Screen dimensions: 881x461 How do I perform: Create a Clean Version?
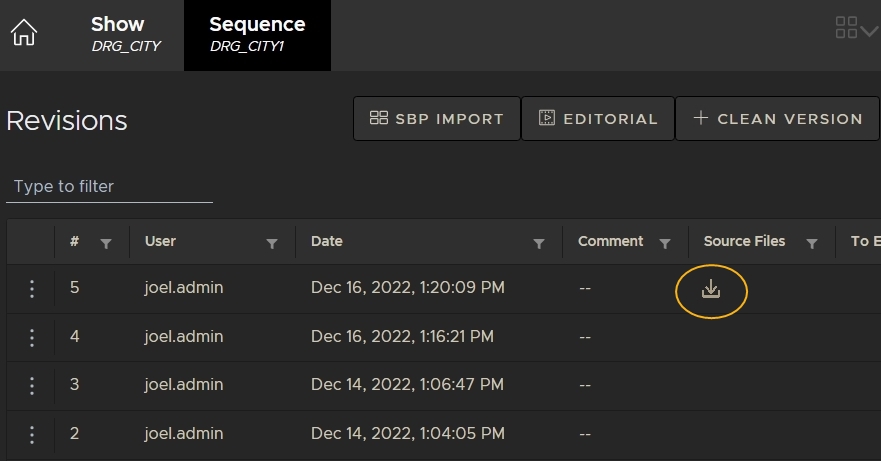pyautogui.click(x=777, y=119)
